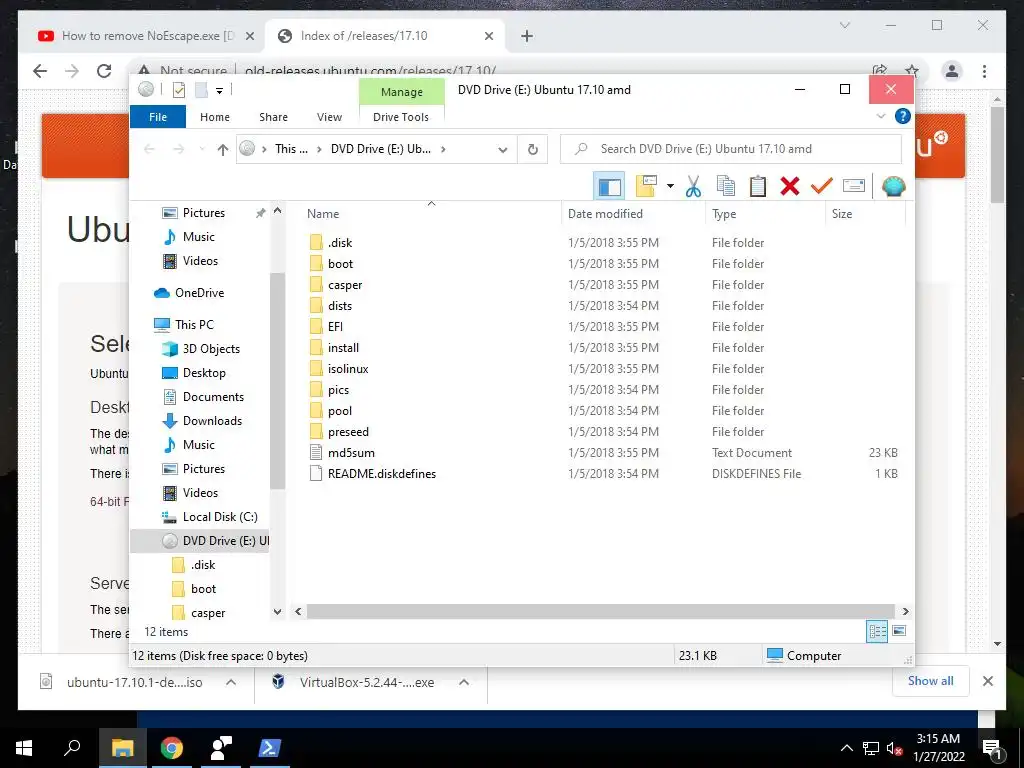Open the address bar history dropdown

coord(502,150)
